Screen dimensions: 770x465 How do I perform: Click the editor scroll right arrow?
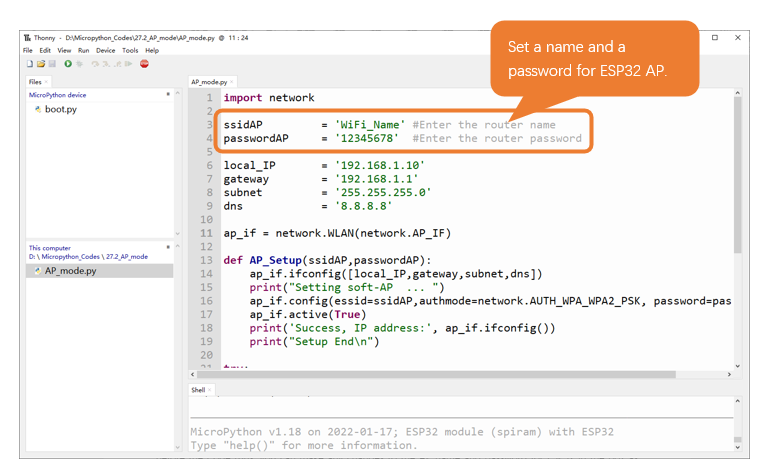[729, 374]
